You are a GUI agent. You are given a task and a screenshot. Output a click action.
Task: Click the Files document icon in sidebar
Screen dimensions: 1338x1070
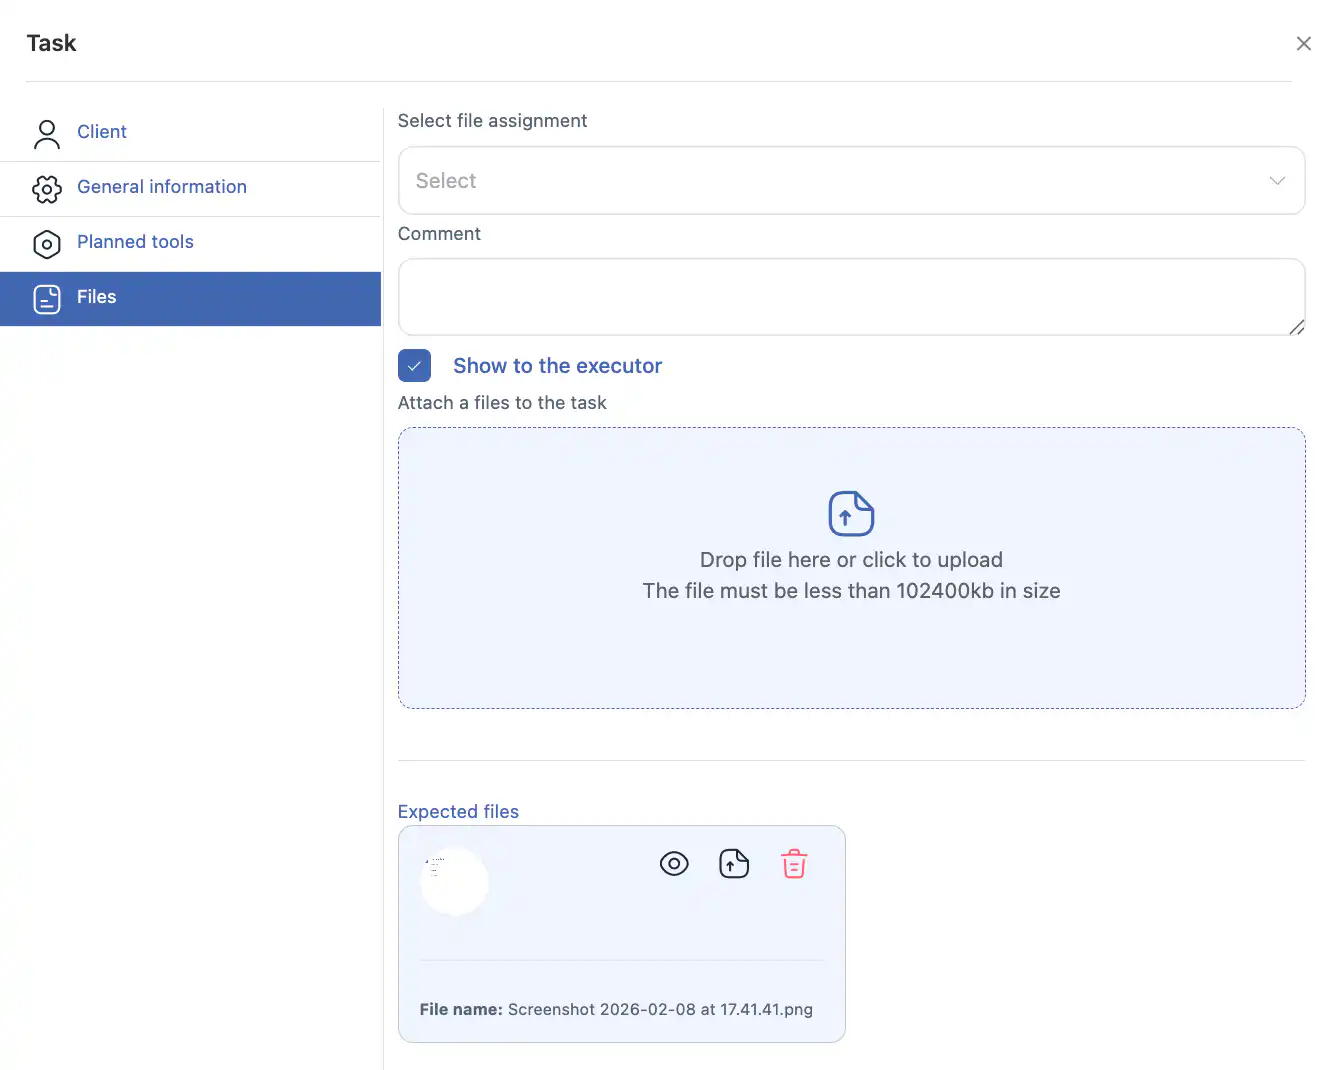click(47, 298)
